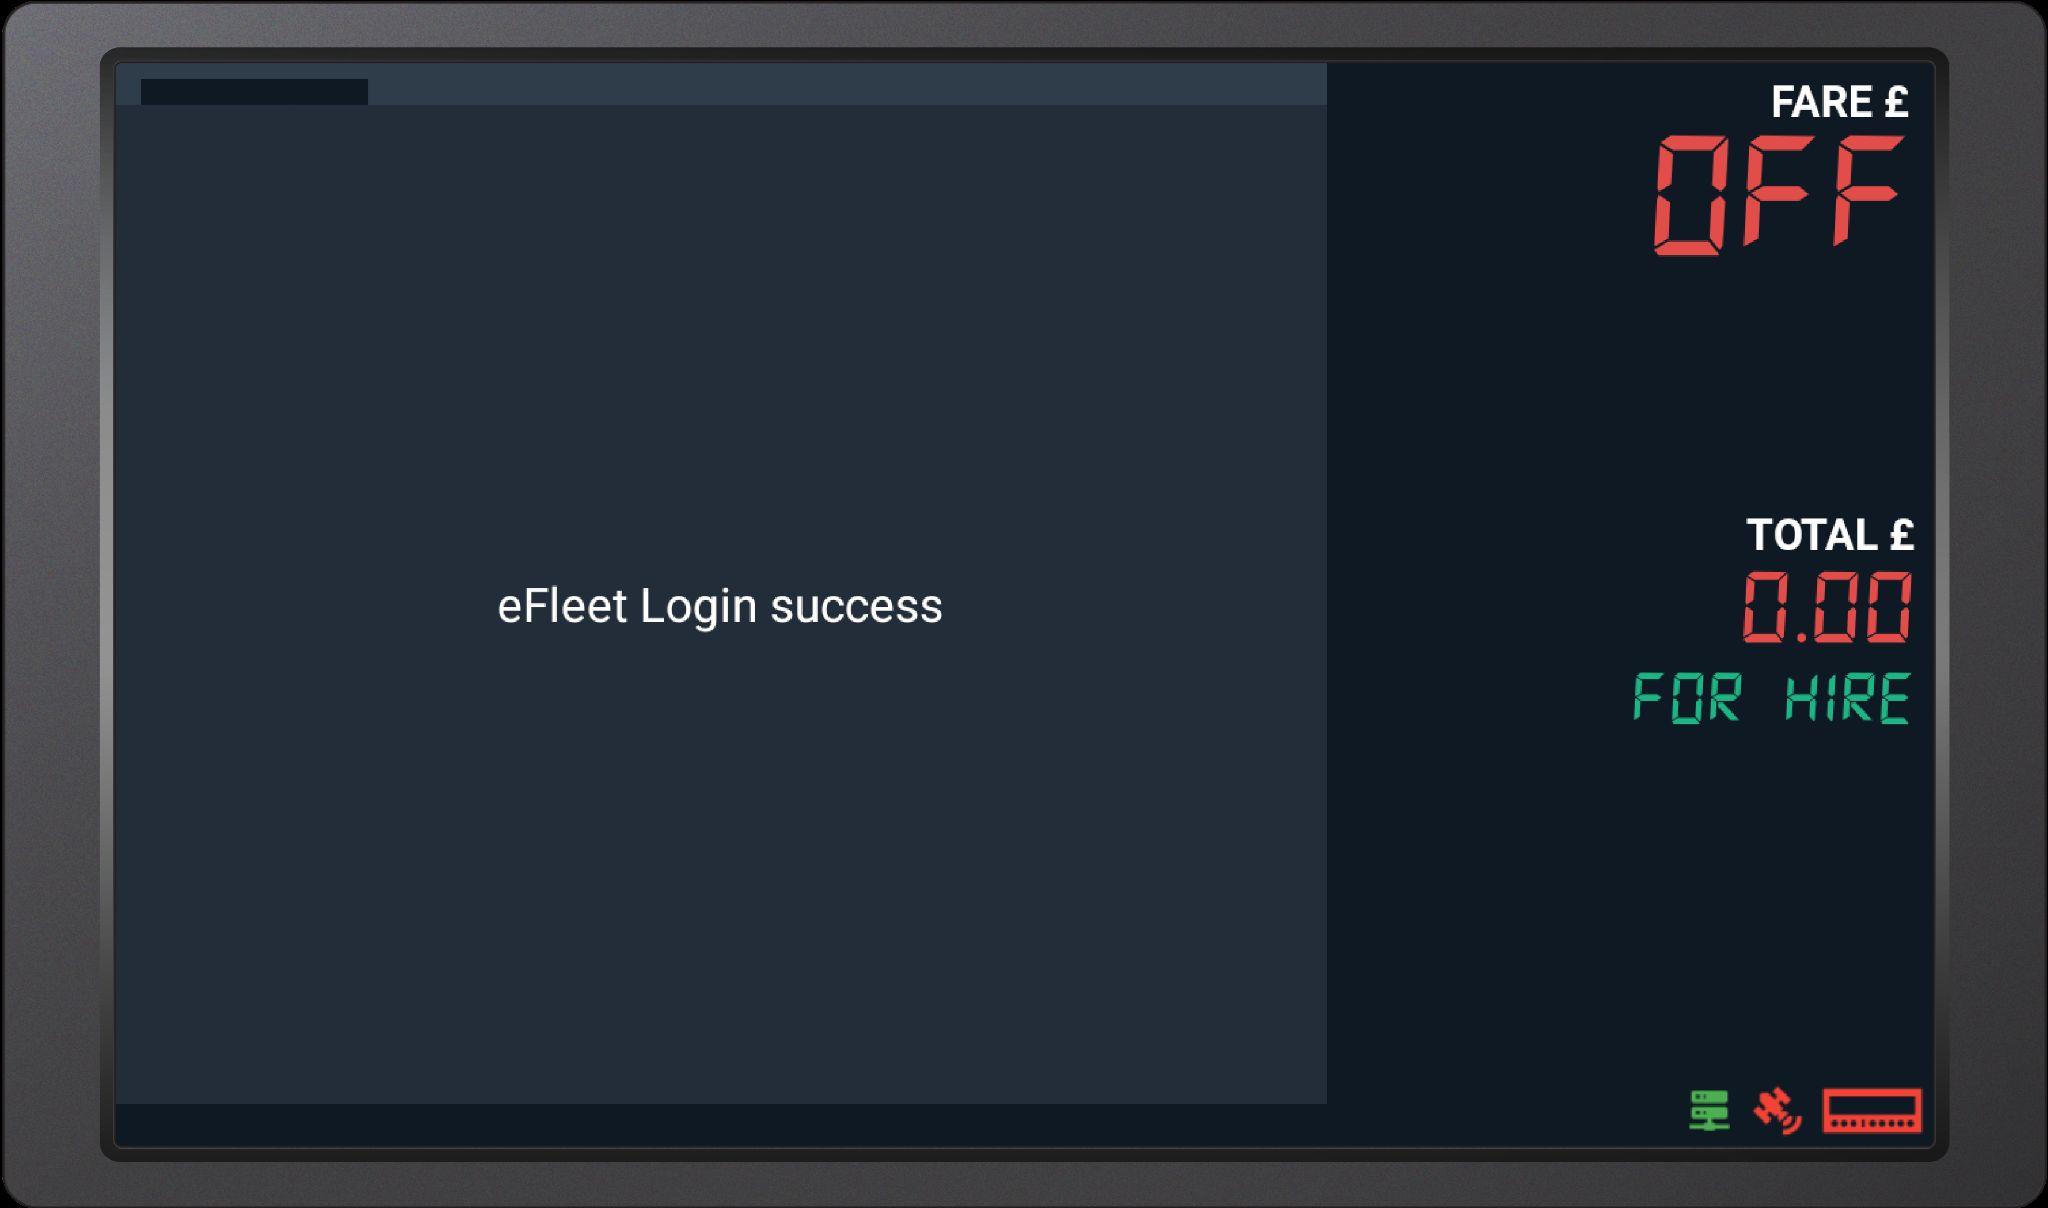
Task: Click the lighter header strip beside dark tab
Action: (847, 84)
